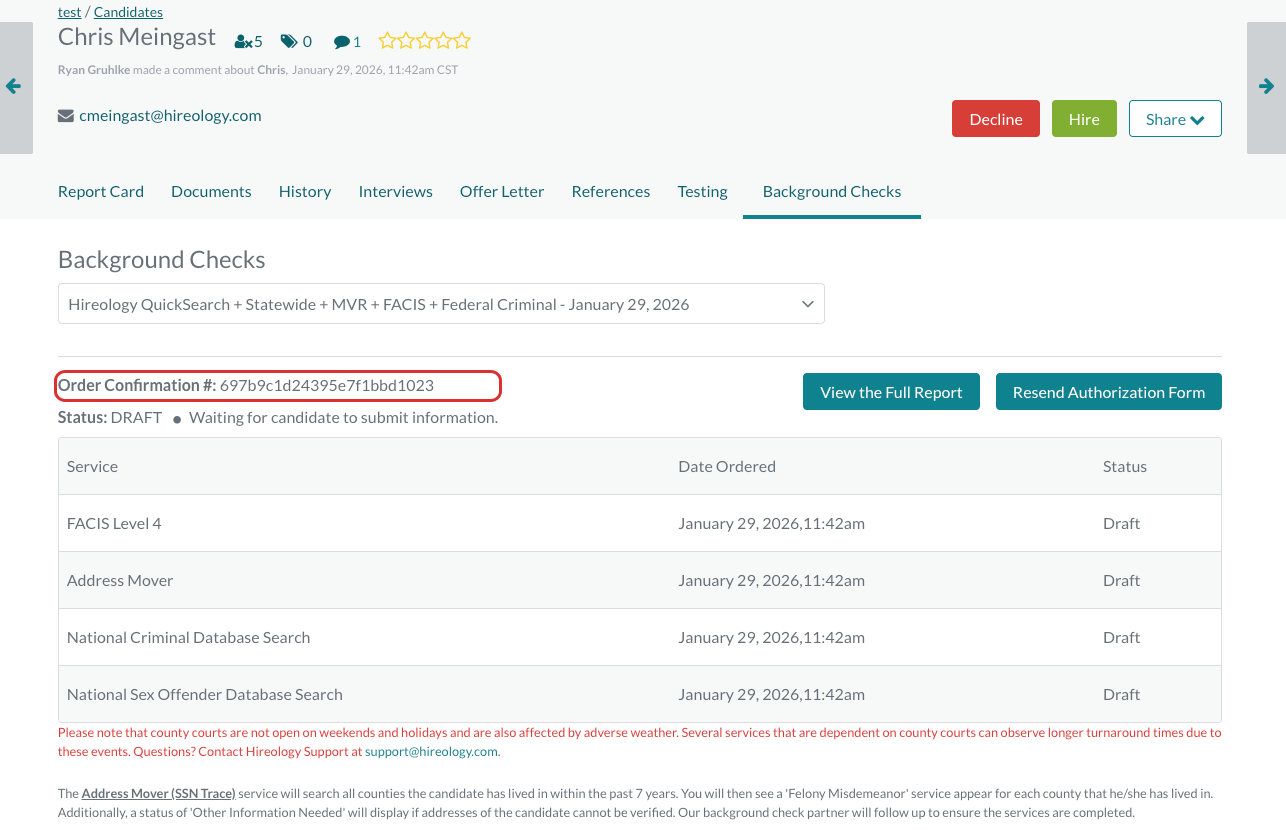Screen dimensions: 1286x830
Task: Switch to the Documents tab
Action: coord(211,191)
